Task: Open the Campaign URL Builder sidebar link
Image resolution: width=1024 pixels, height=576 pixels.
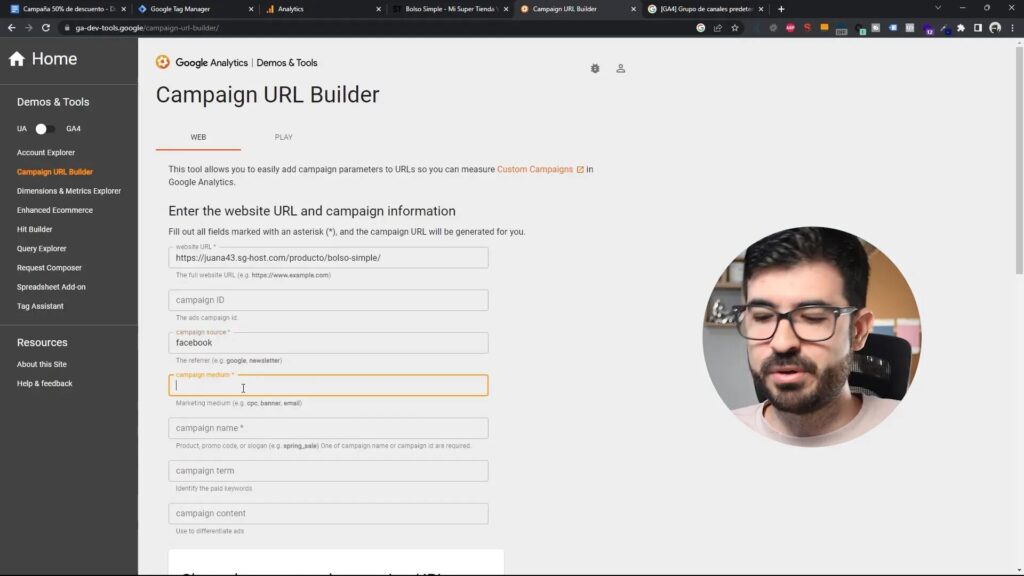Action: coord(55,172)
